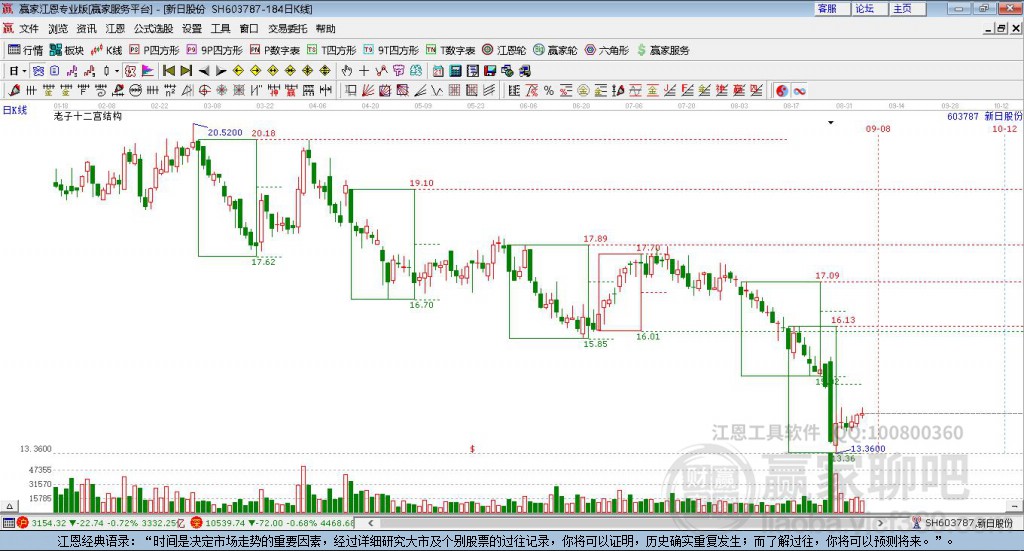1024x551 pixels.
Task: Select the crosshair cursor tool
Action: click(x=364, y=71)
